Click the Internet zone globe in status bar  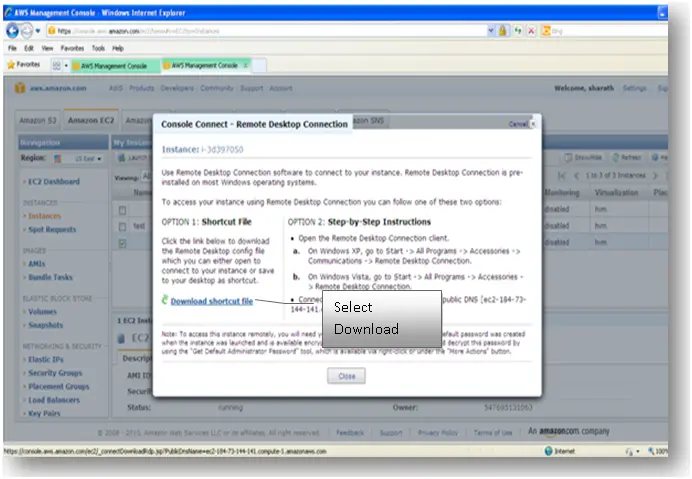(x=549, y=451)
